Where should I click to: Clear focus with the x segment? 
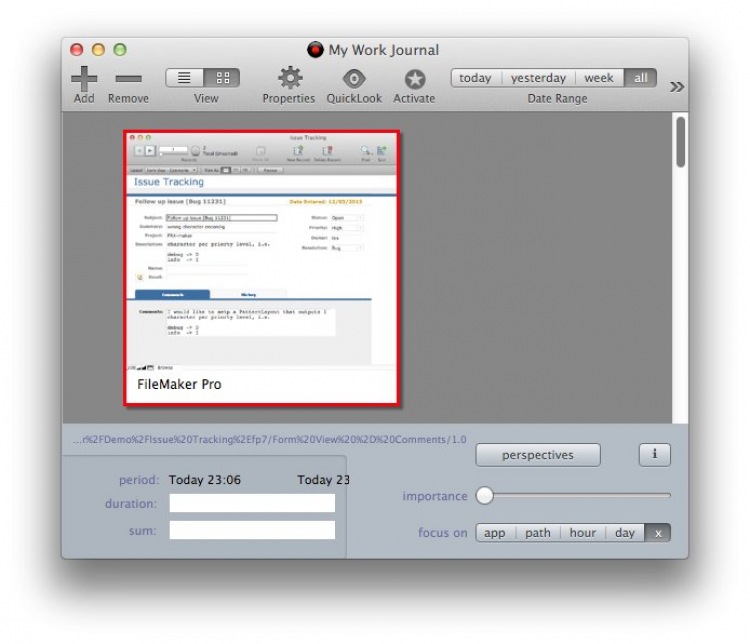[x=658, y=533]
